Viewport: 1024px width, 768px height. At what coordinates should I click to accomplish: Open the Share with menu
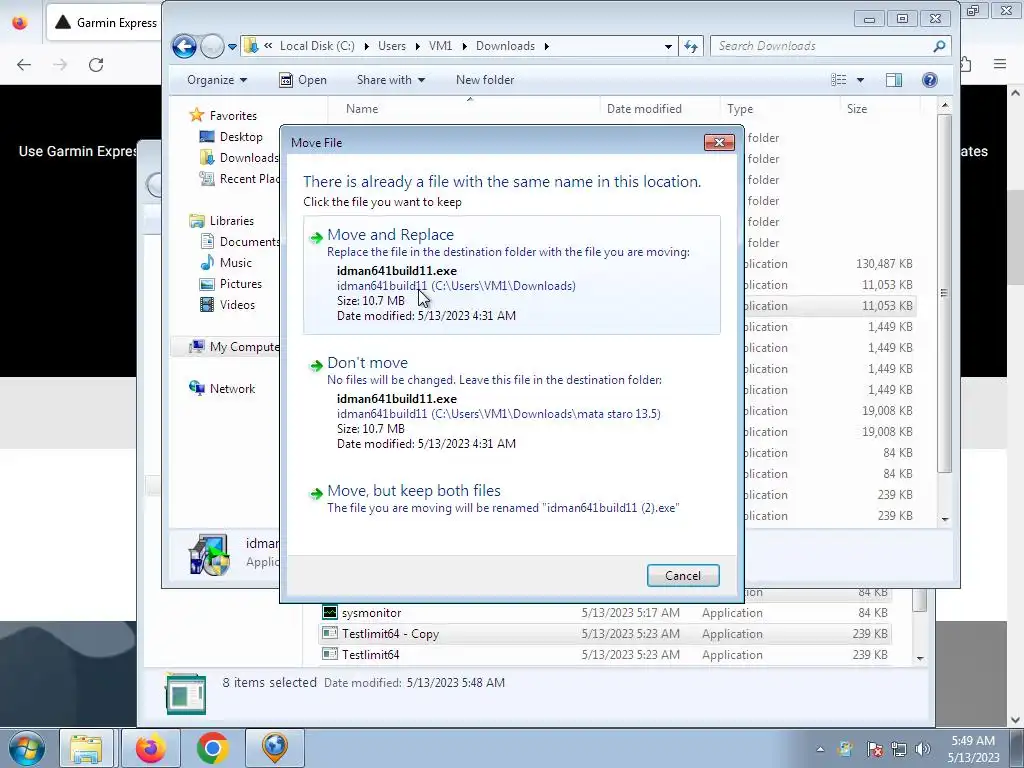tap(391, 80)
